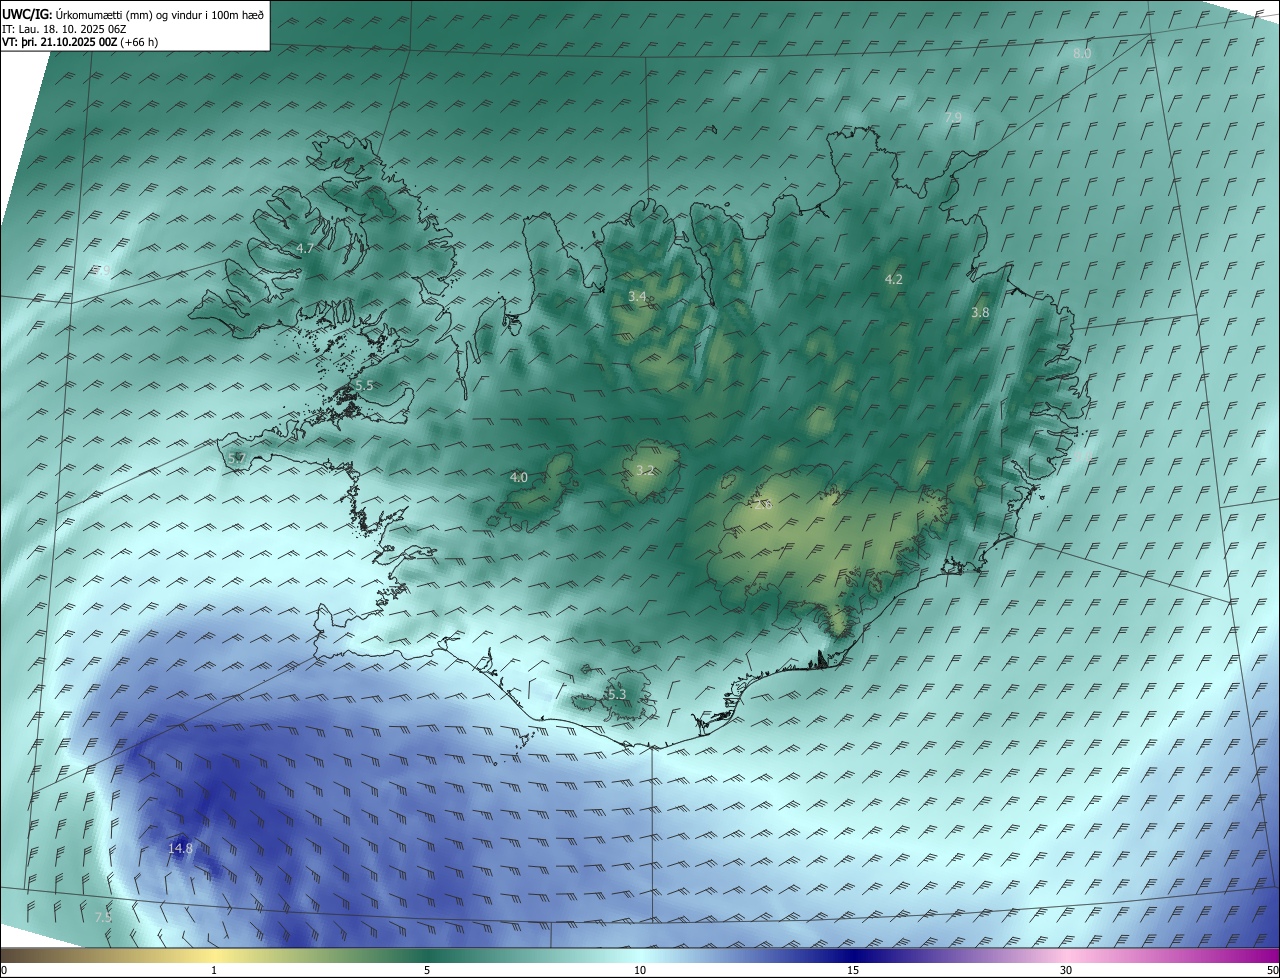Click the legend tick label 30
Image resolution: width=1280 pixels, height=978 pixels.
pos(1066,970)
